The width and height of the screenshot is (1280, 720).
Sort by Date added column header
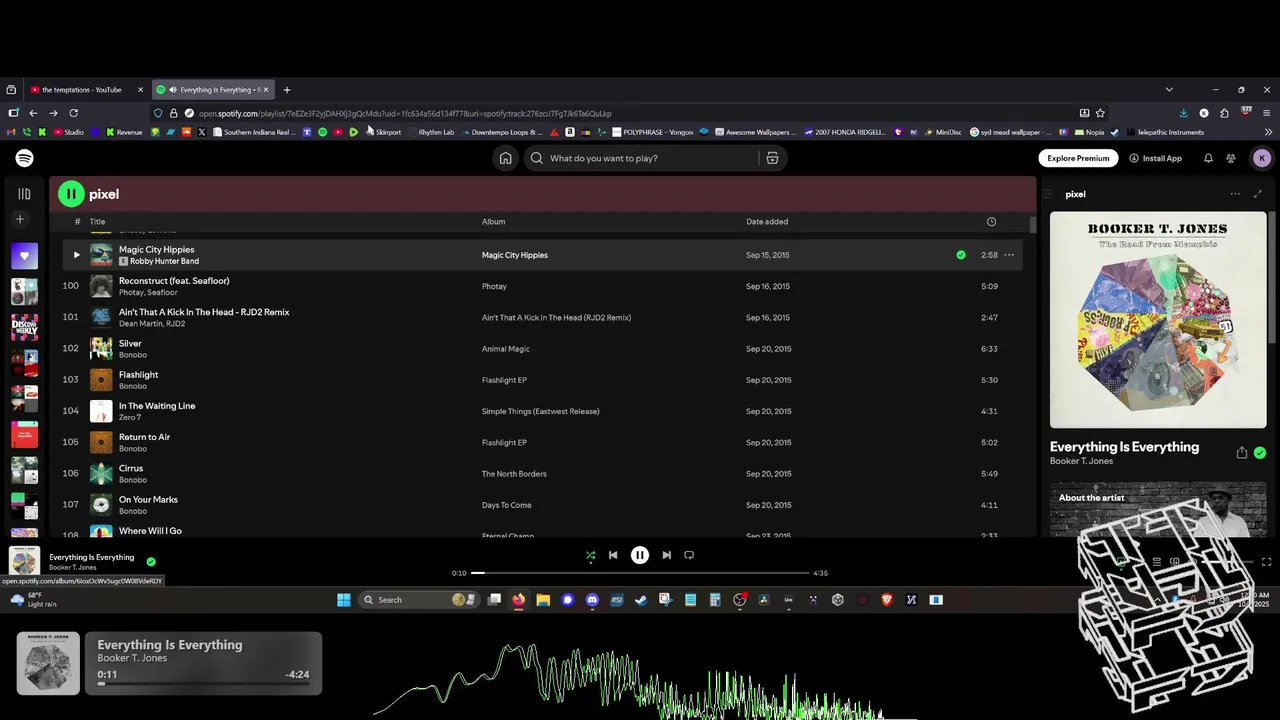(x=767, y=222)
